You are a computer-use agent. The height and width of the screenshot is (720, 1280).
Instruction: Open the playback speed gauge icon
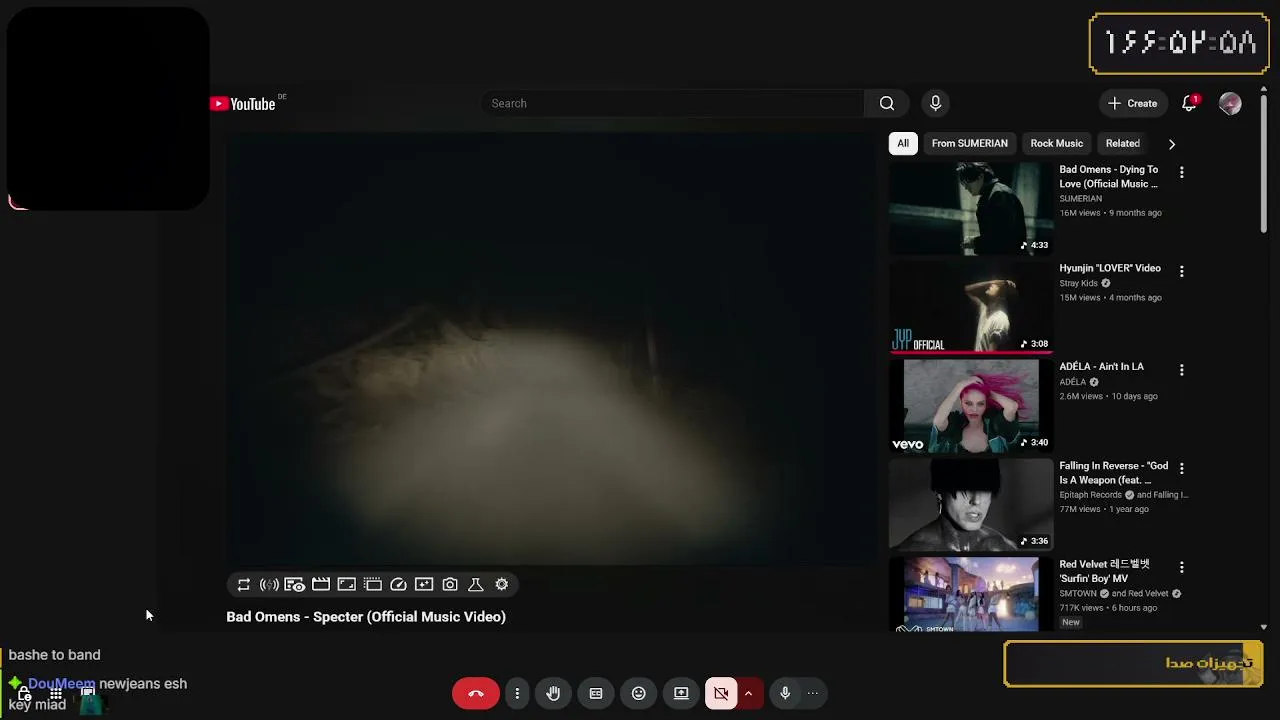(398, 584)
